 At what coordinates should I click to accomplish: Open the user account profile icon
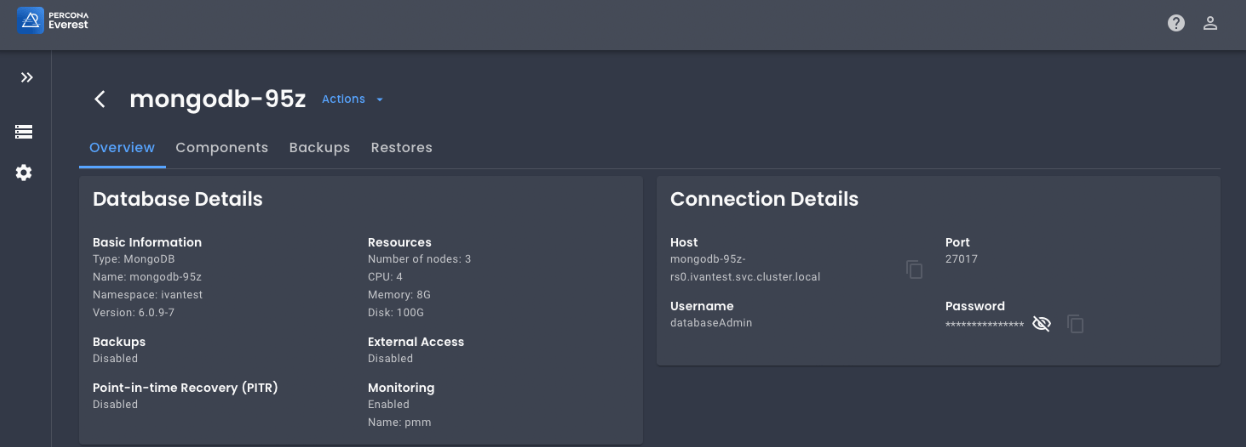pos(1210,23)
